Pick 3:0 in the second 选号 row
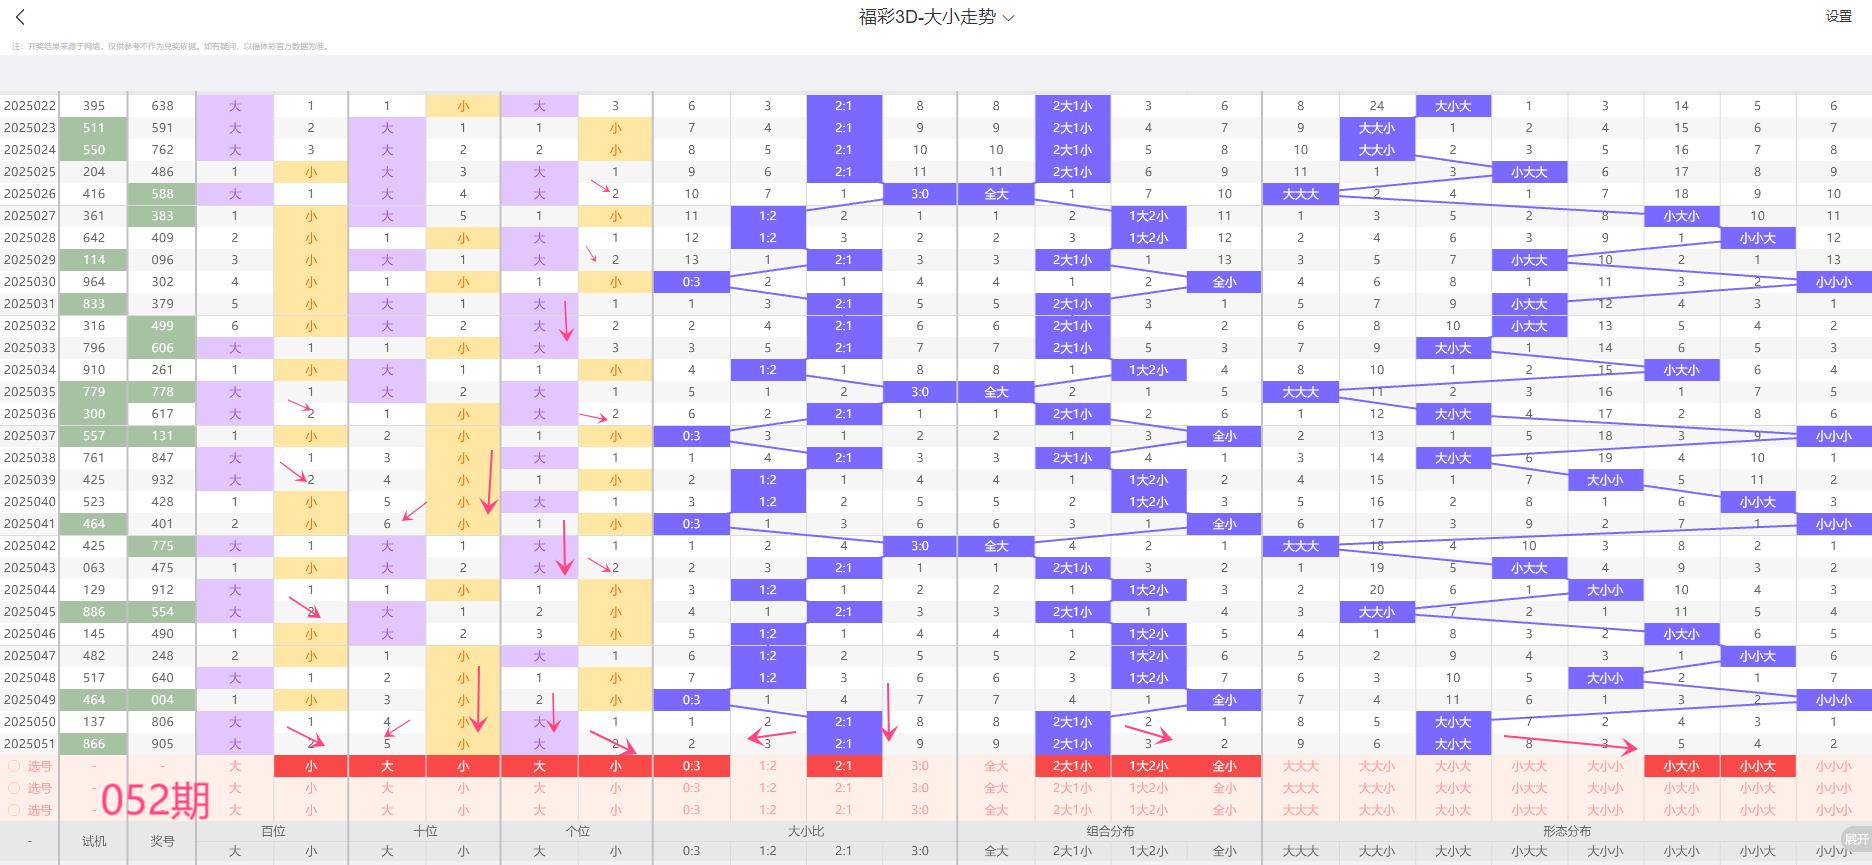 [920, 788]
